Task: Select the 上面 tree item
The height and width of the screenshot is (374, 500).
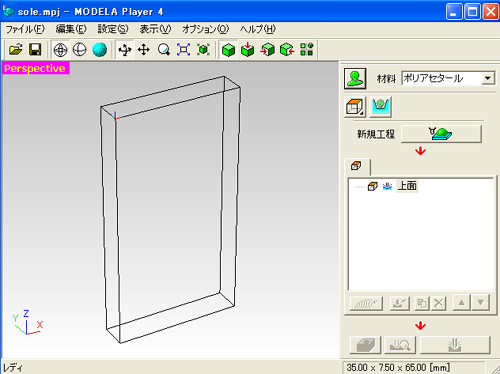Action: click(x=407, y=186)
